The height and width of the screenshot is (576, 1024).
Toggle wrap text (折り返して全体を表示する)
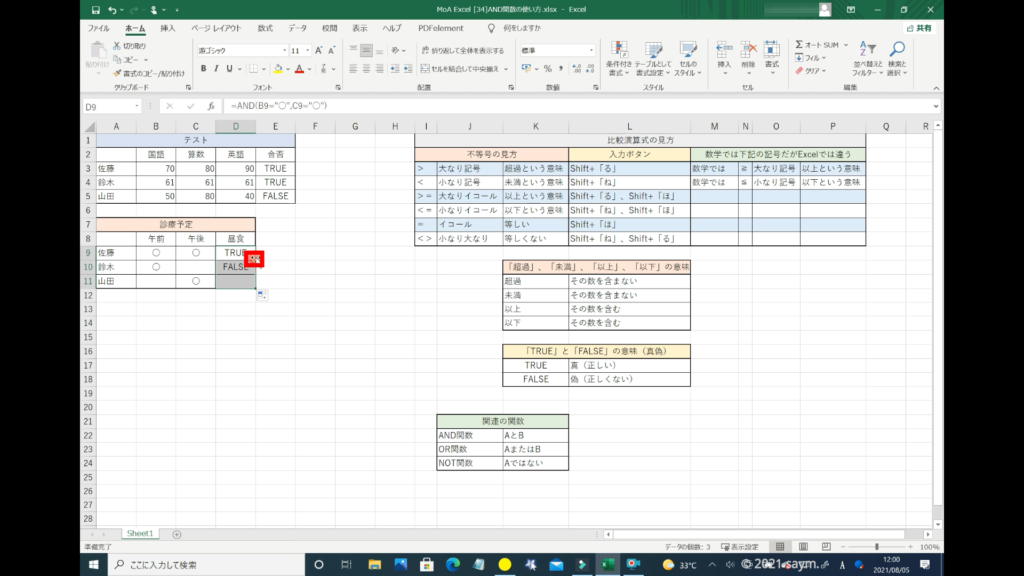(462, 50)
